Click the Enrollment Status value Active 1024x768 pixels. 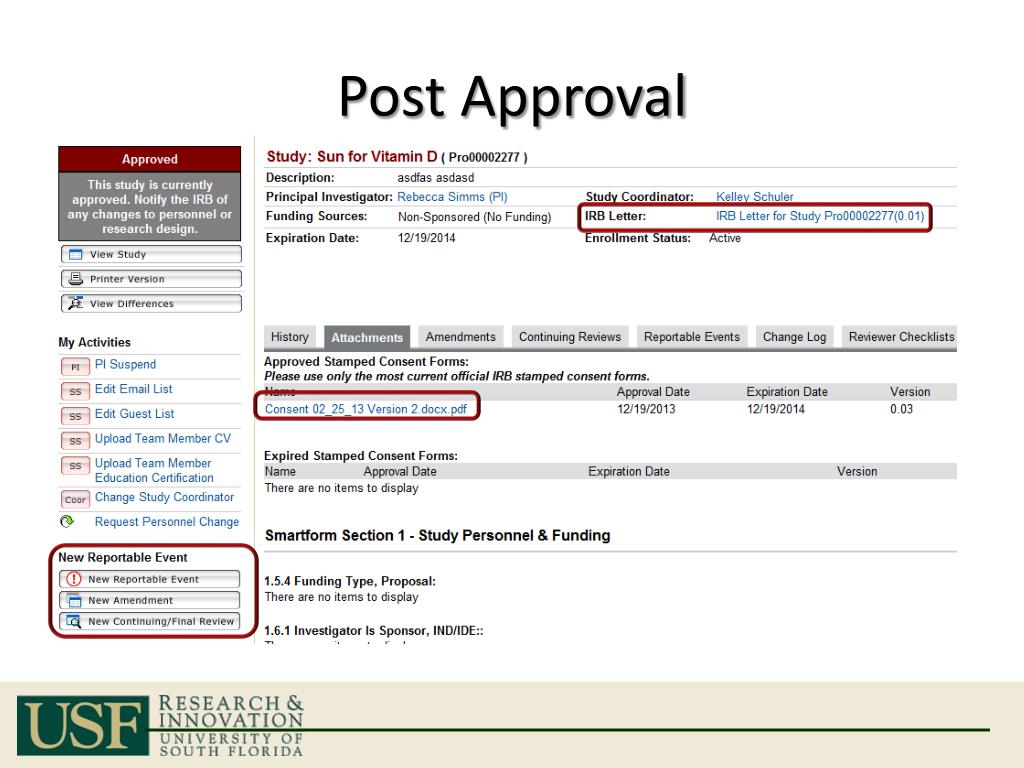[725, 238]
